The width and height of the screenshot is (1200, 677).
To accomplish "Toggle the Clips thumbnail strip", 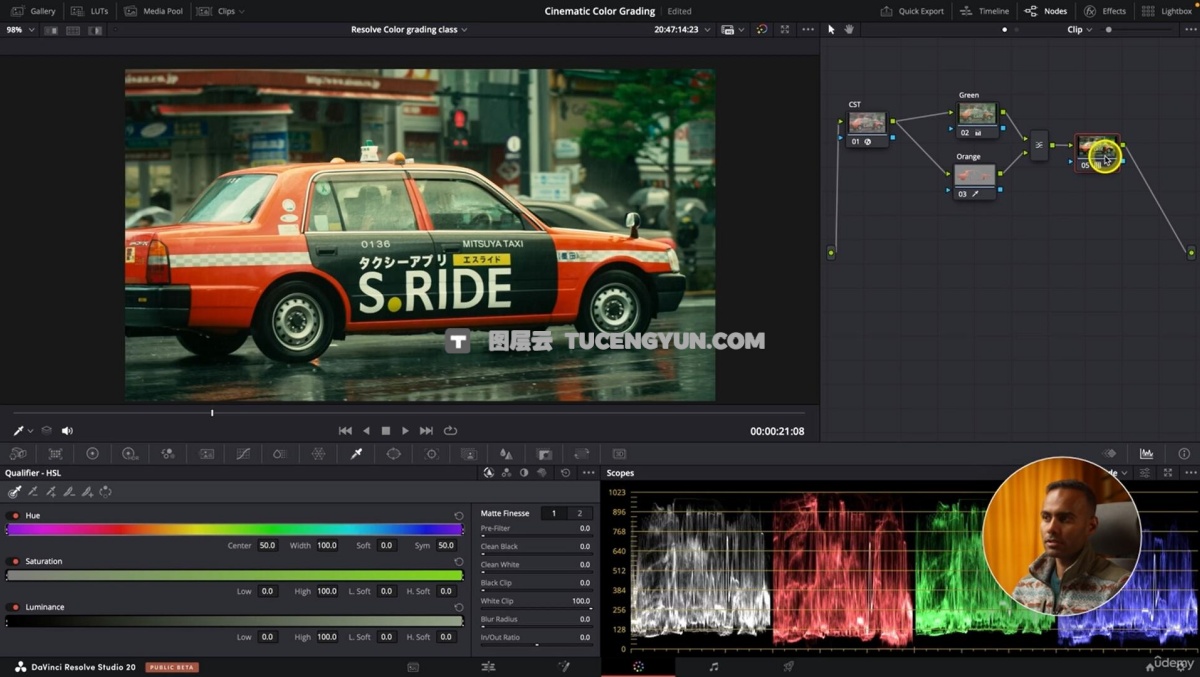I will point(221,11).
